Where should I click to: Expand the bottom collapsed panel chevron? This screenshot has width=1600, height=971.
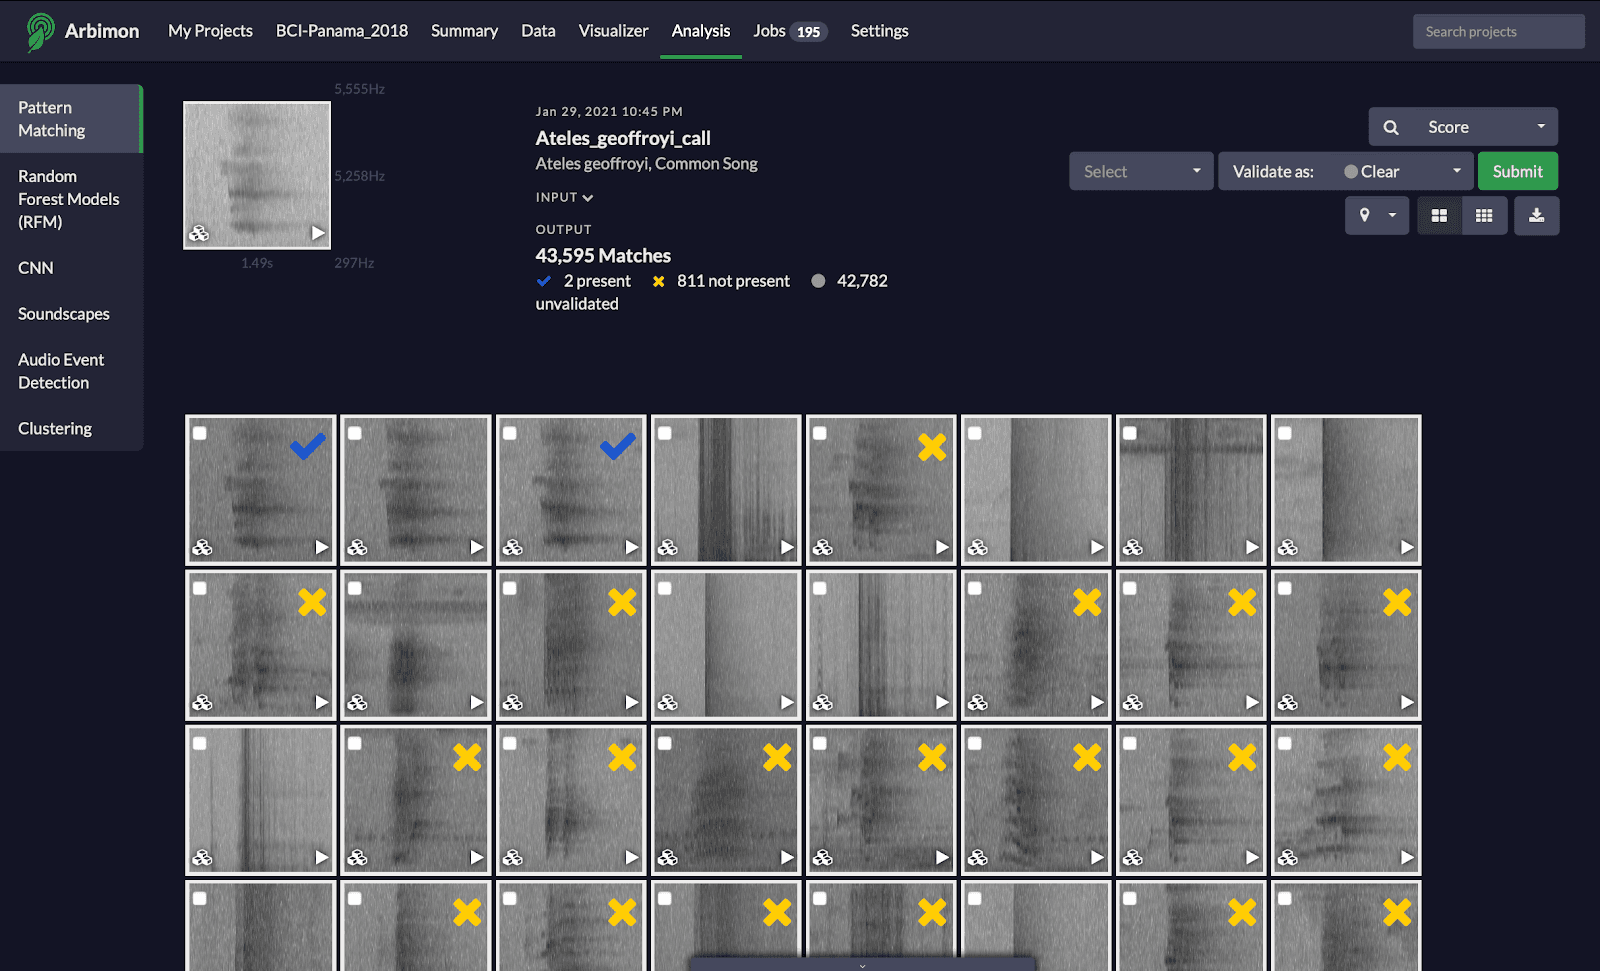[x=862, y=965]
